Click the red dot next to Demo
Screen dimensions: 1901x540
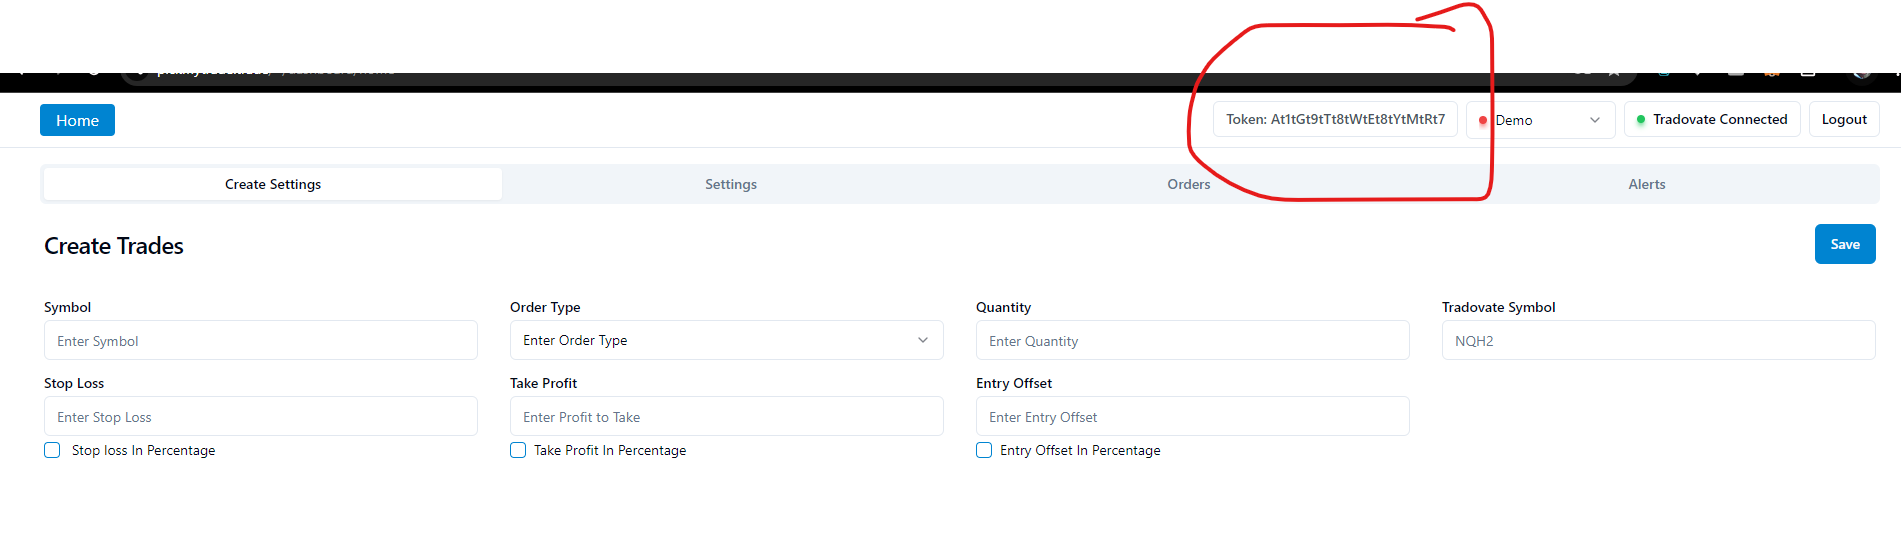point(1483,121)
